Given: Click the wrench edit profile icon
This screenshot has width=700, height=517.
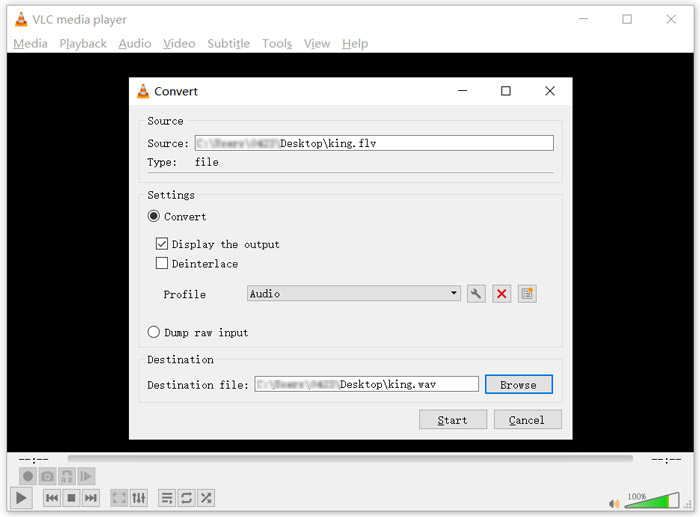Looking at the screenshot, I should [x=476, y=294].
